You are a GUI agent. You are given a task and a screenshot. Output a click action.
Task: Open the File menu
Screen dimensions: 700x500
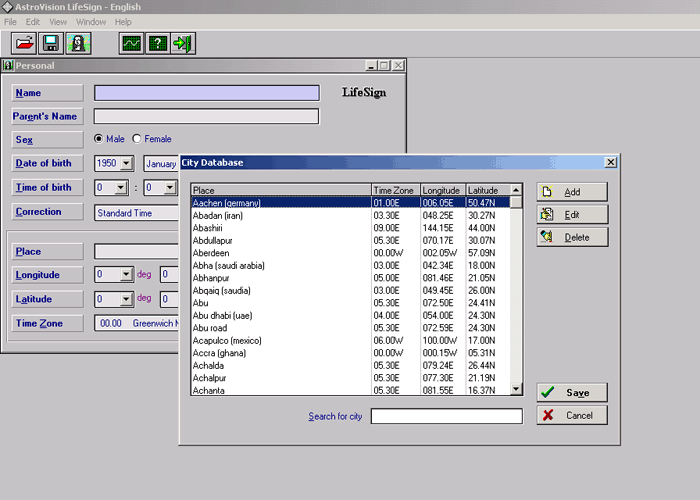10,22
